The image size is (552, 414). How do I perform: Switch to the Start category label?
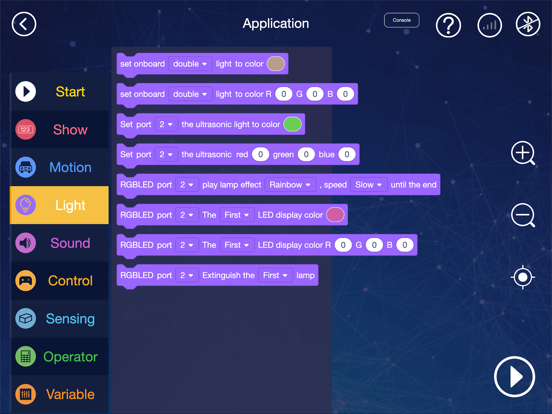(x=70, y=92)
